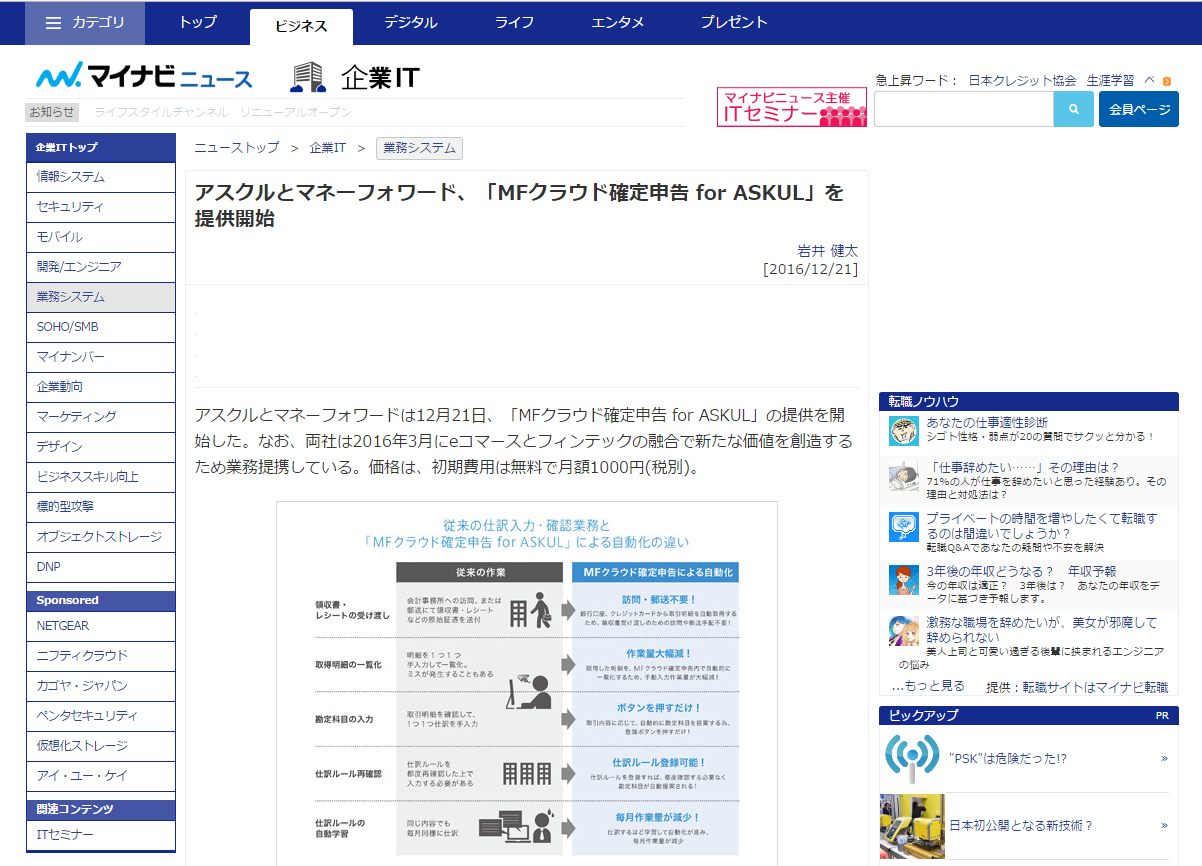Image resolution: width=1202 pixels, height=866 pixels.
Task: Open the ニフティクラウド sponsored link
Action: pyautogui.click(x=100, y=656)
